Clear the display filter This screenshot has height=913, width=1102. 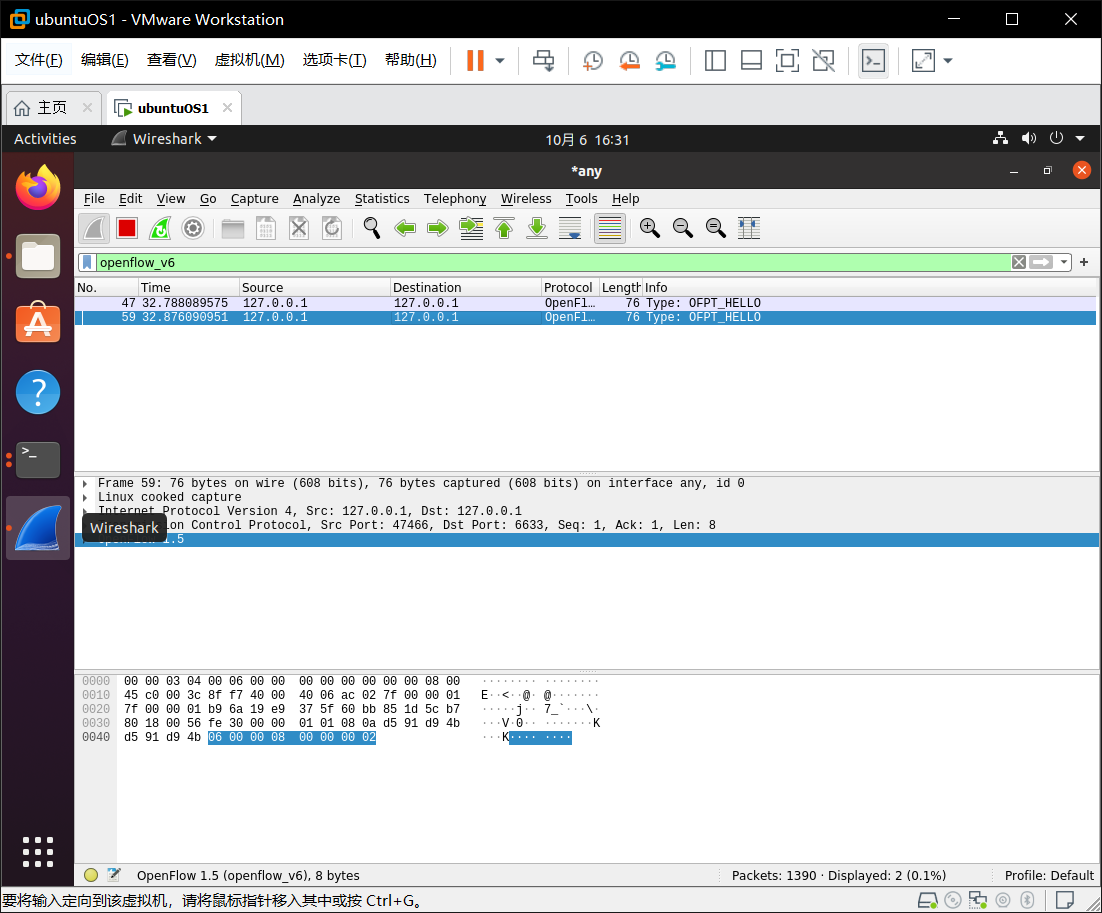pyautogui.click(x=1018, y=262)
